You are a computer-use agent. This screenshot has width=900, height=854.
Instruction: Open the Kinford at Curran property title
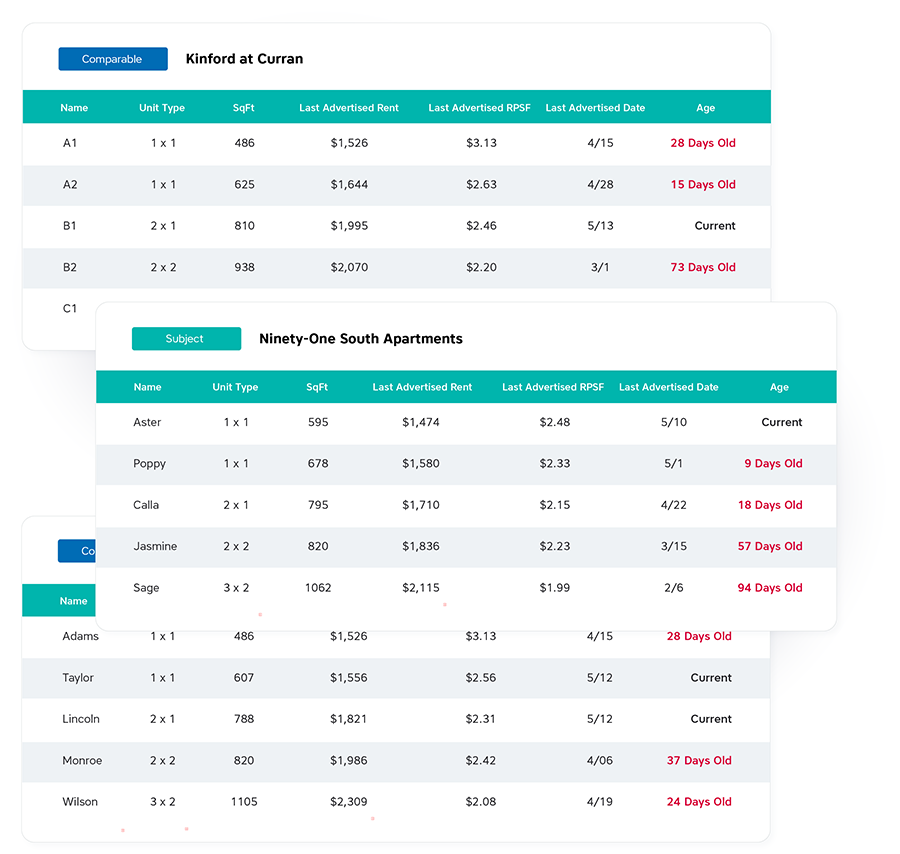tap(244, 59)
